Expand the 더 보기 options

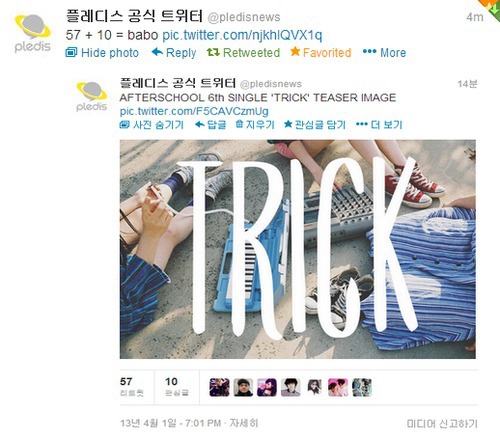(x=379, y=125)
